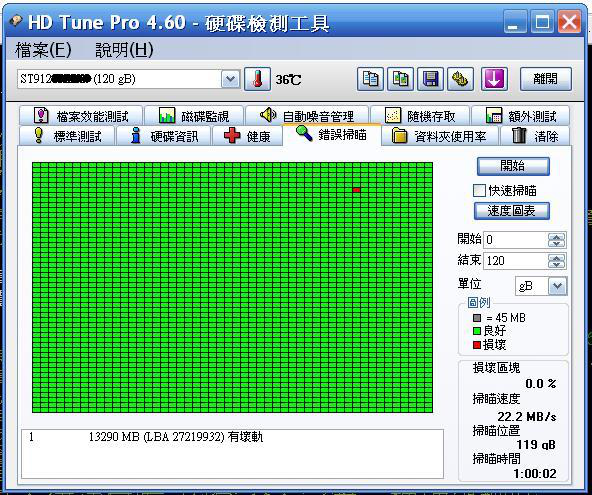592x495 pixels.
Task: Switch to the 磁碟監視 tab
Action: pos(194,116)
